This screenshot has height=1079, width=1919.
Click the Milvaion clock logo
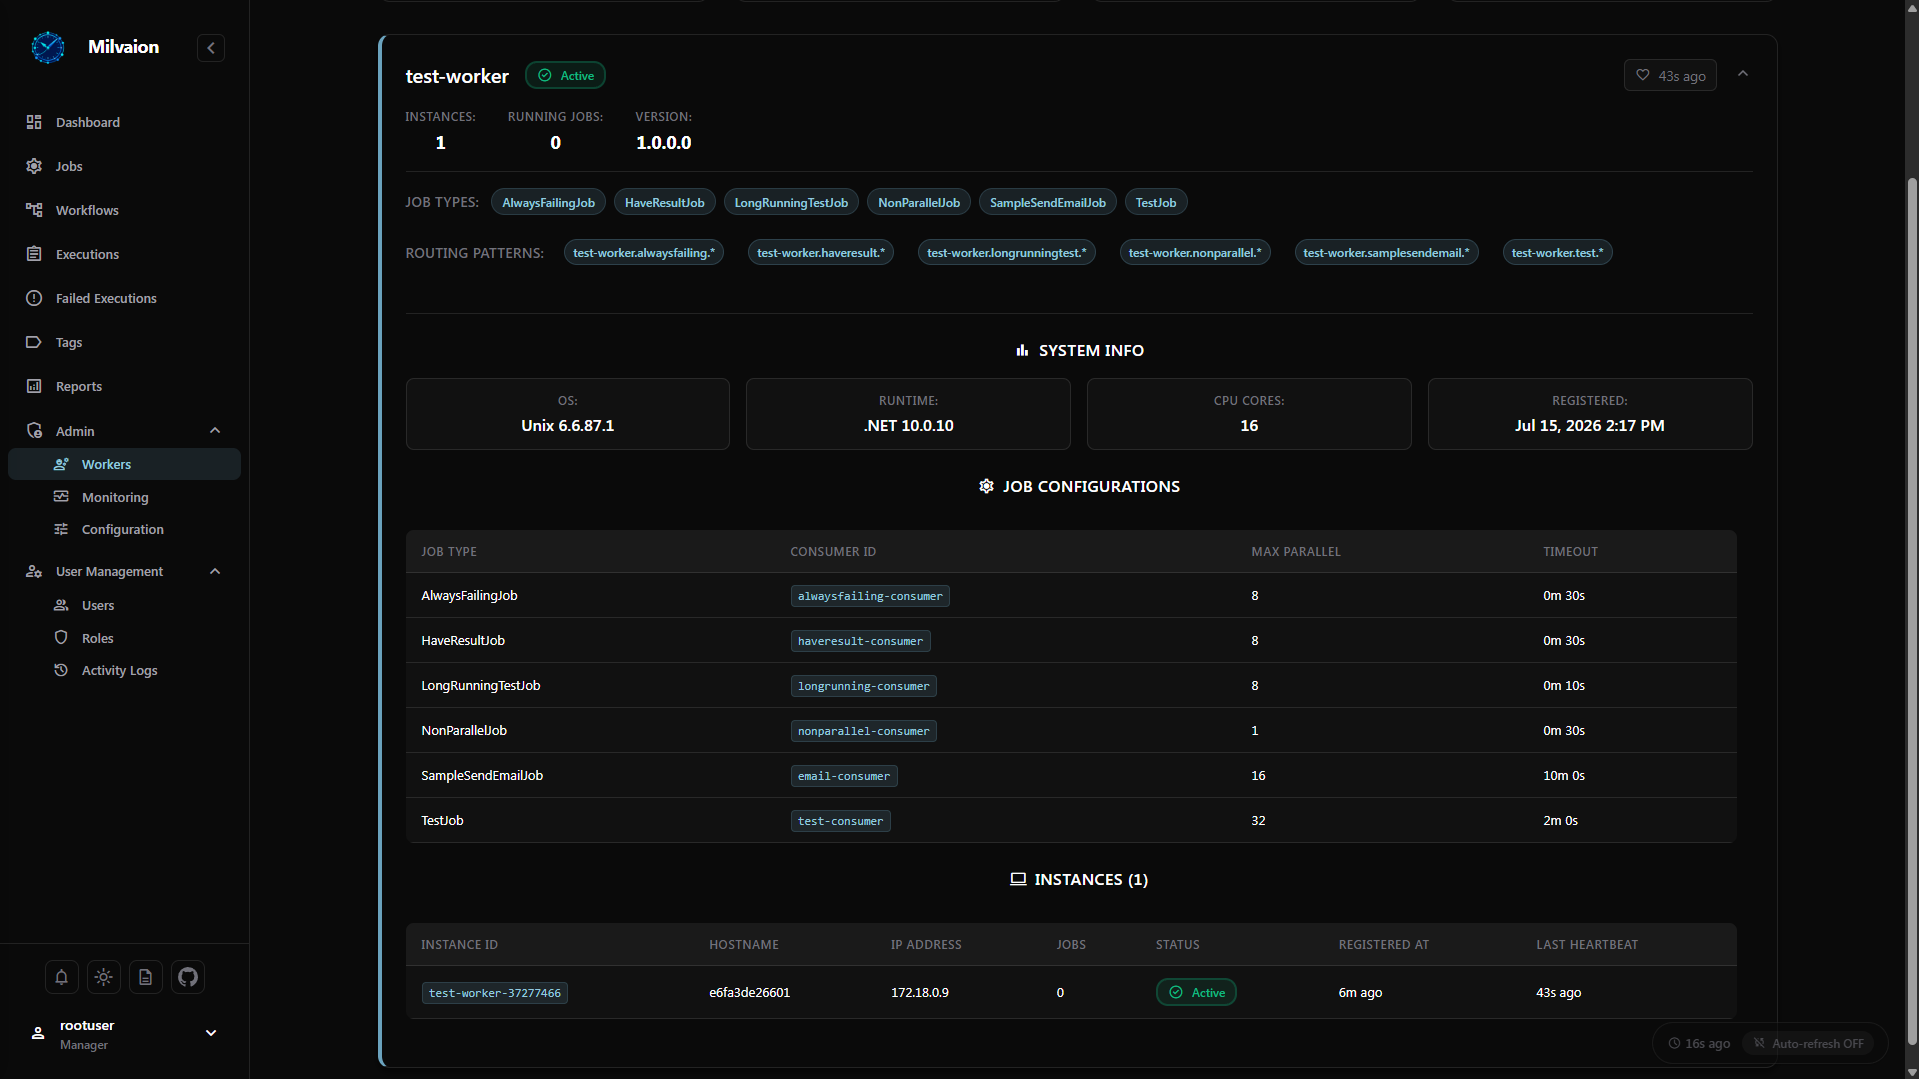click(x=47, y=47)
